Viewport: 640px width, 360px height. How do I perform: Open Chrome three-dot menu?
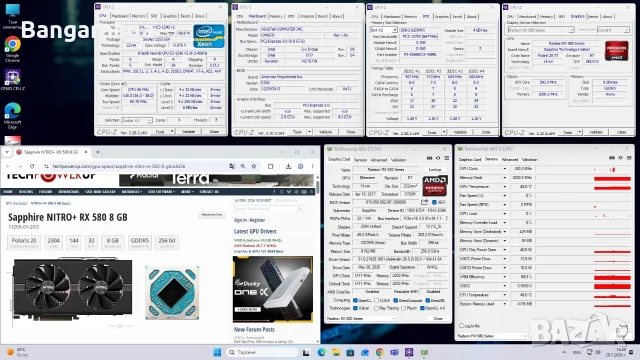click(x=312, y=166)
